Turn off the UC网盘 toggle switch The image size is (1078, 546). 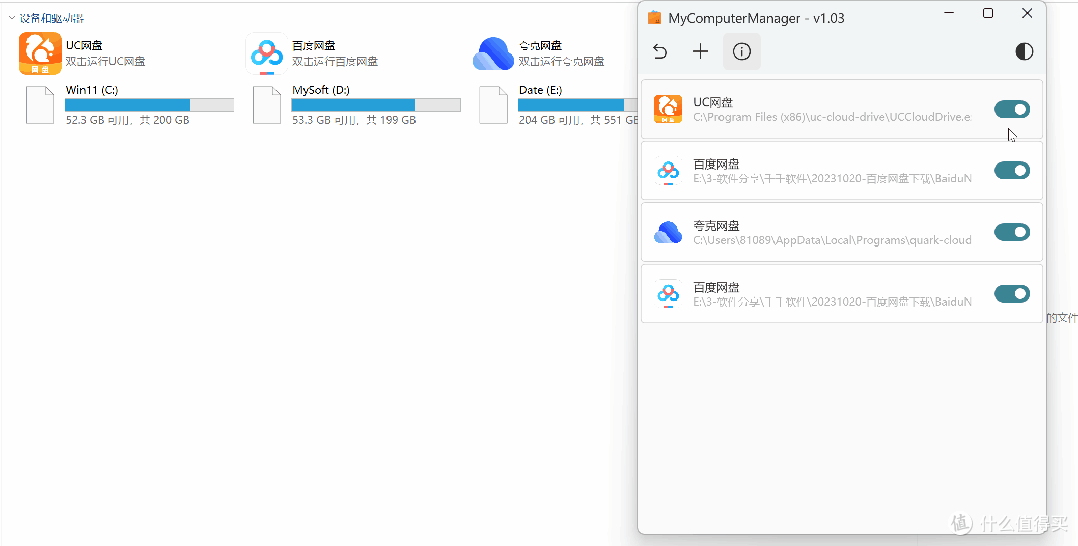1012,109
